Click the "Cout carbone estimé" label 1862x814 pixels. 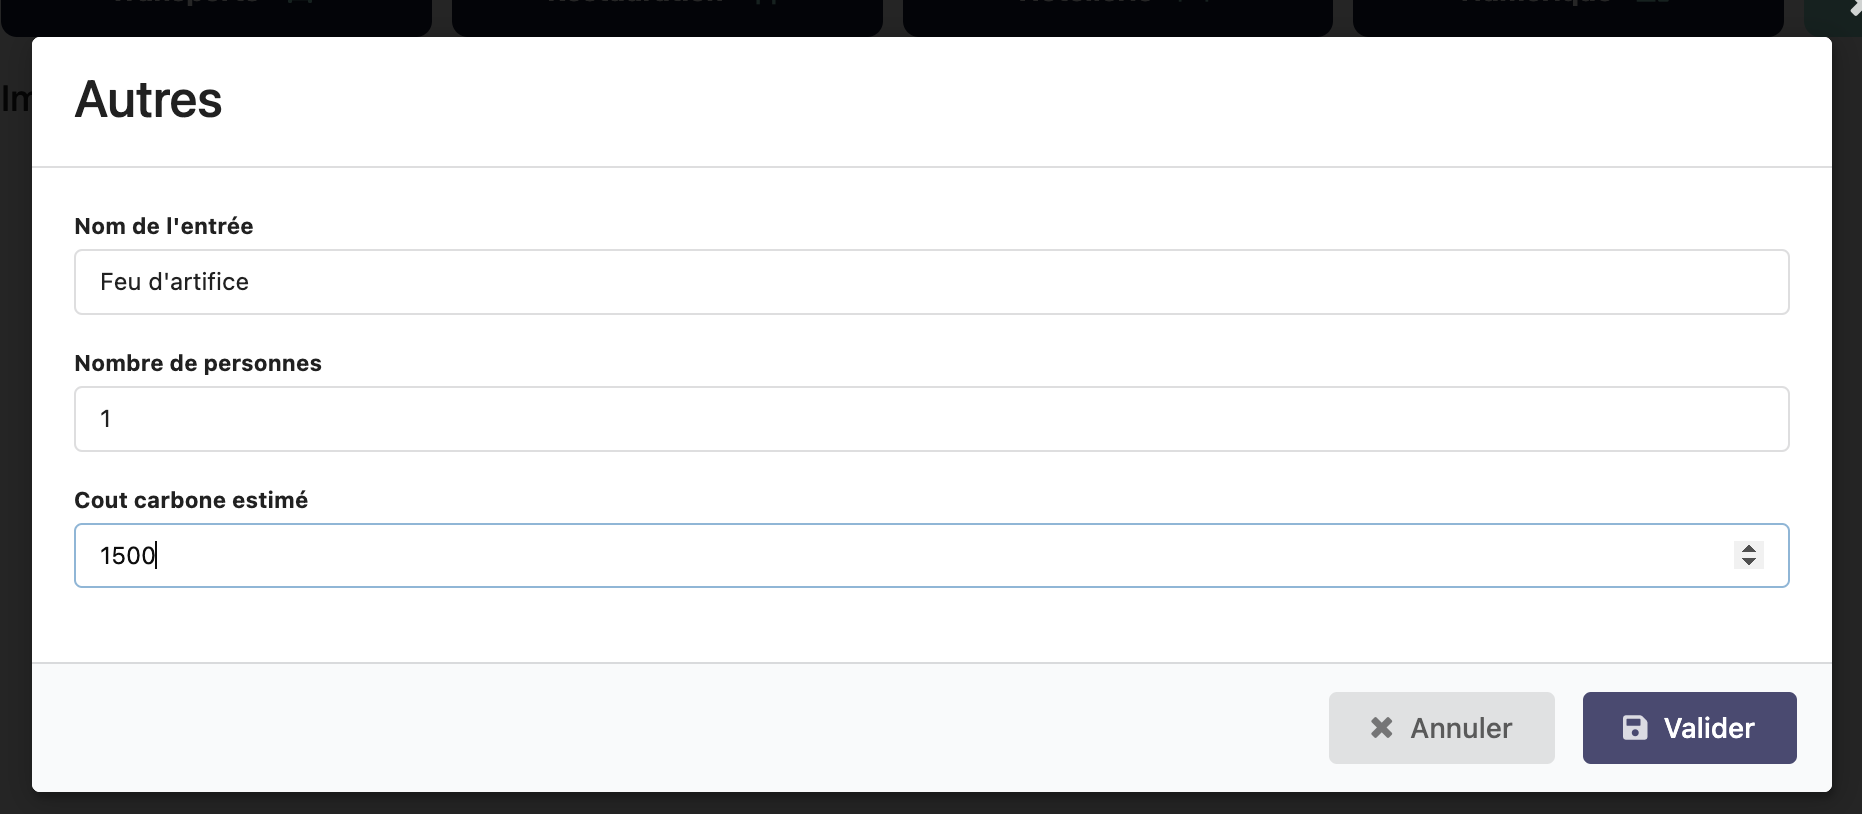(191, 500)
